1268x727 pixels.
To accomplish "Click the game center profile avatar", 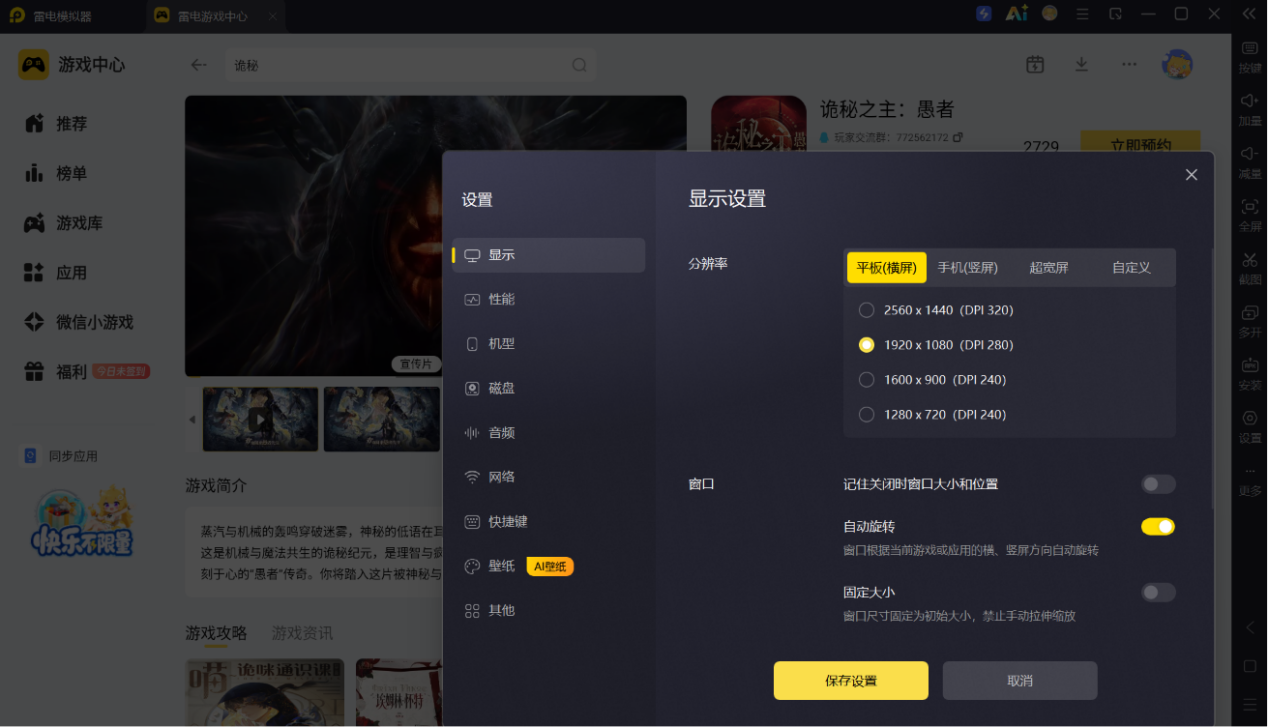I will click(1177, 64).
